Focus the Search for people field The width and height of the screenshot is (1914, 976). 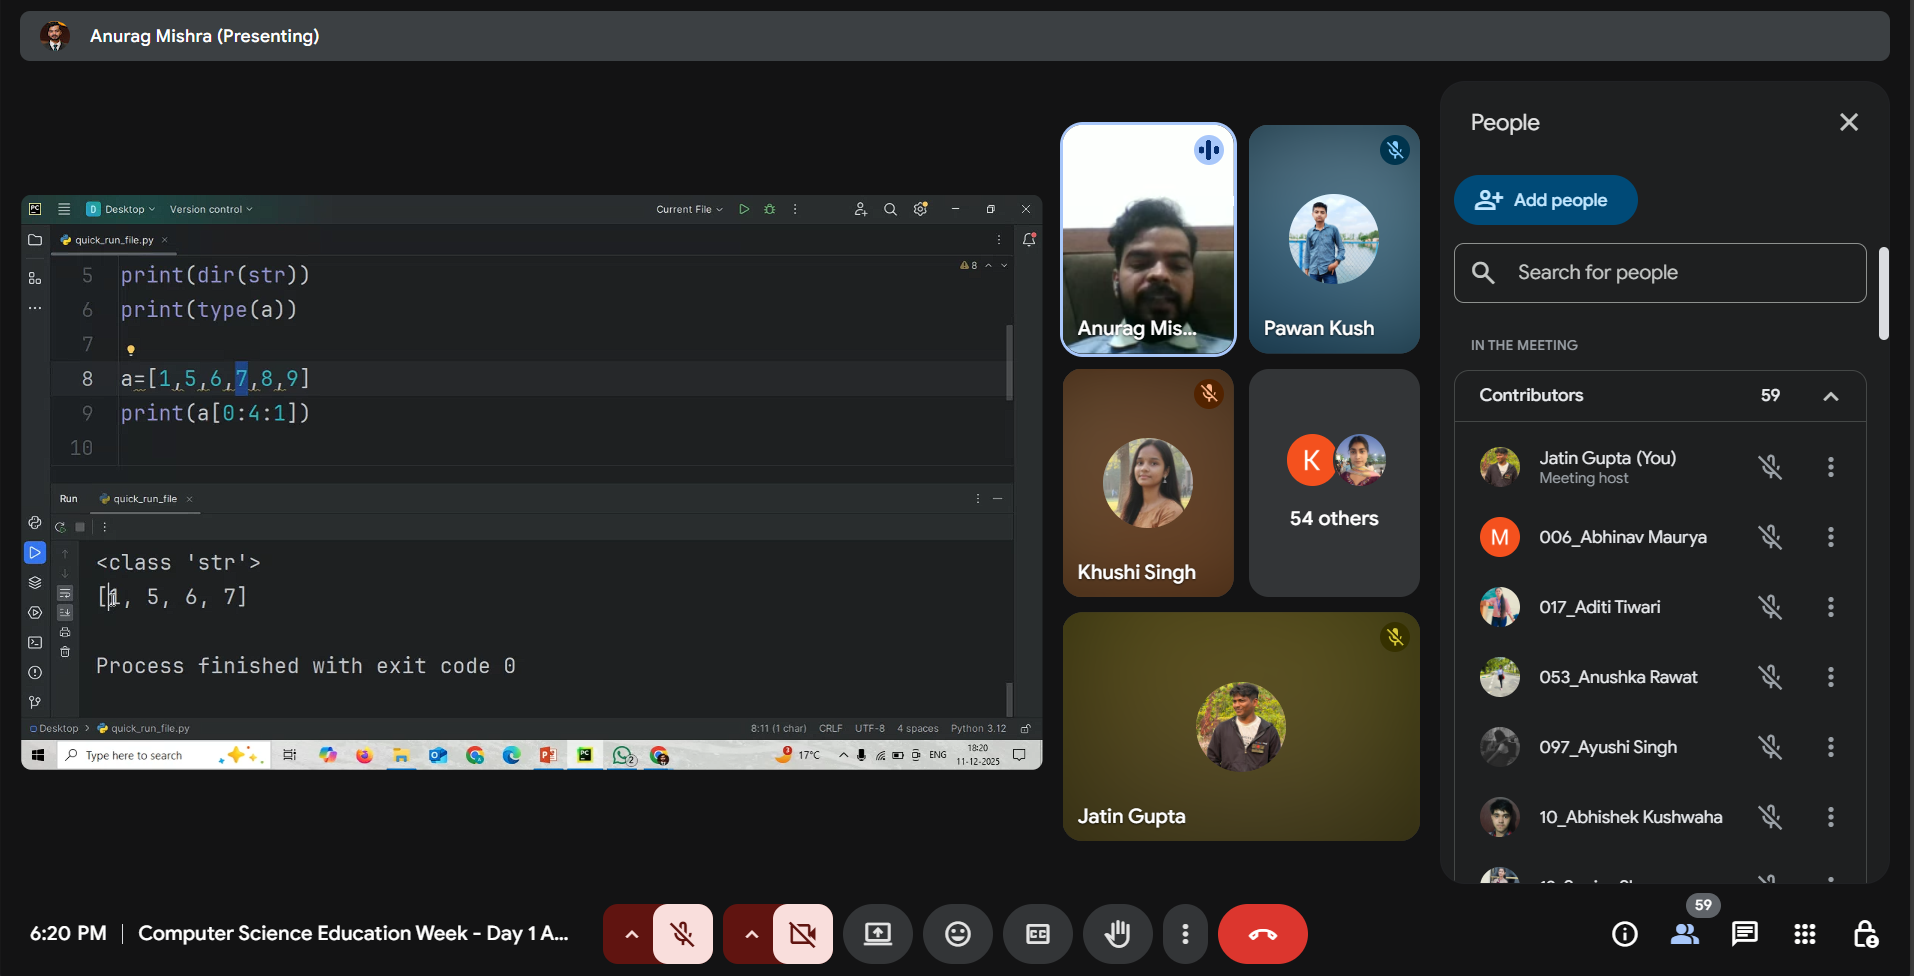pos(1660,273)
